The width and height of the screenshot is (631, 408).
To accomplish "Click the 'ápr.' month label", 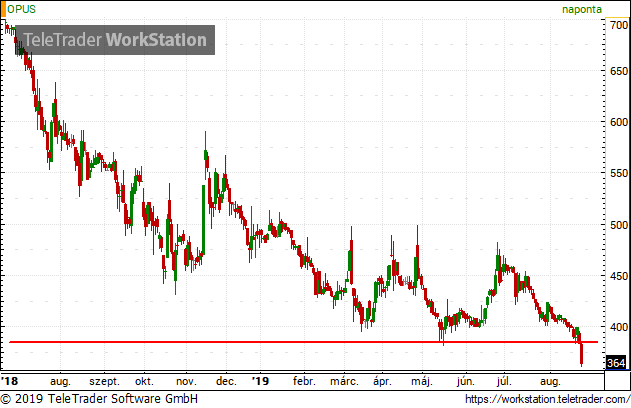I will point(382,381).
